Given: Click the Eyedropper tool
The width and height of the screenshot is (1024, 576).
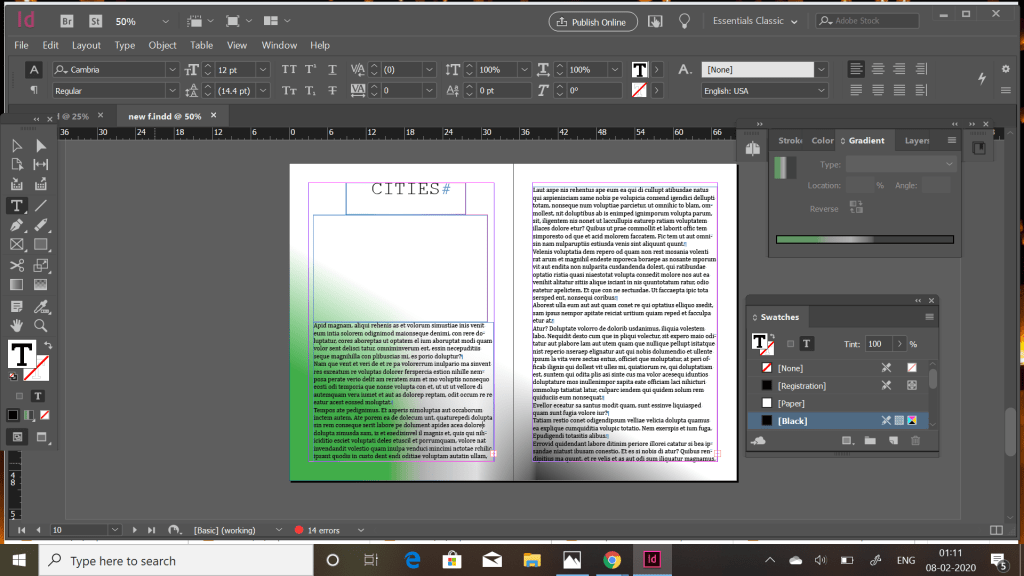Looking at the screenshot, I should tap(41, 305).
